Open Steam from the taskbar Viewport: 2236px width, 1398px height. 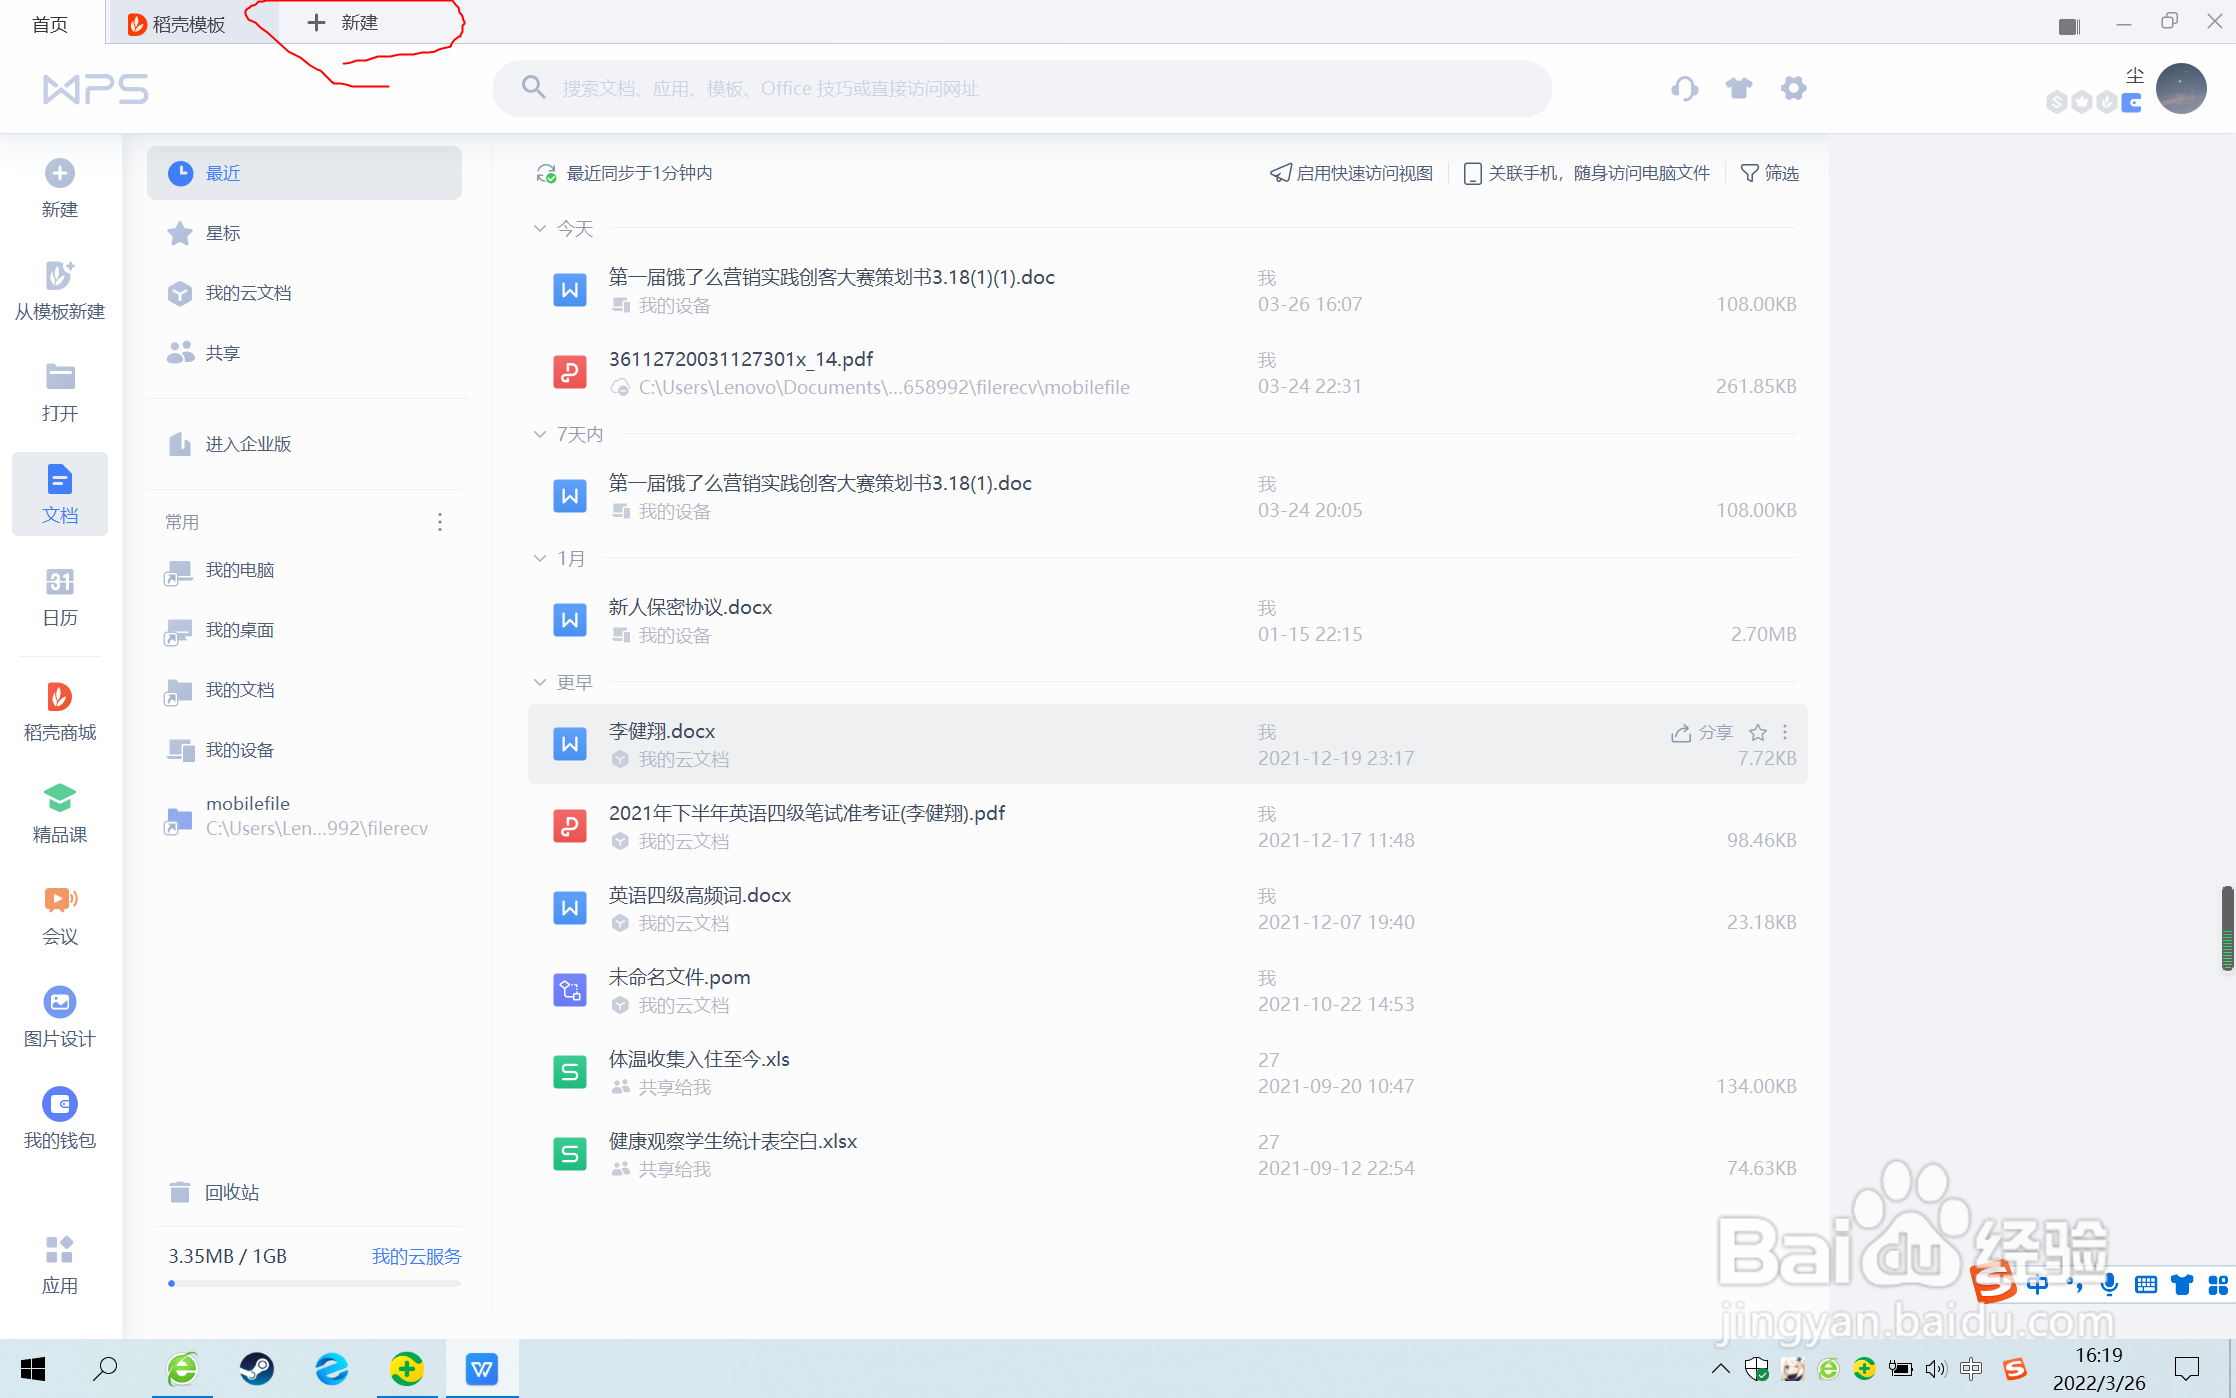click(257, 1368)
